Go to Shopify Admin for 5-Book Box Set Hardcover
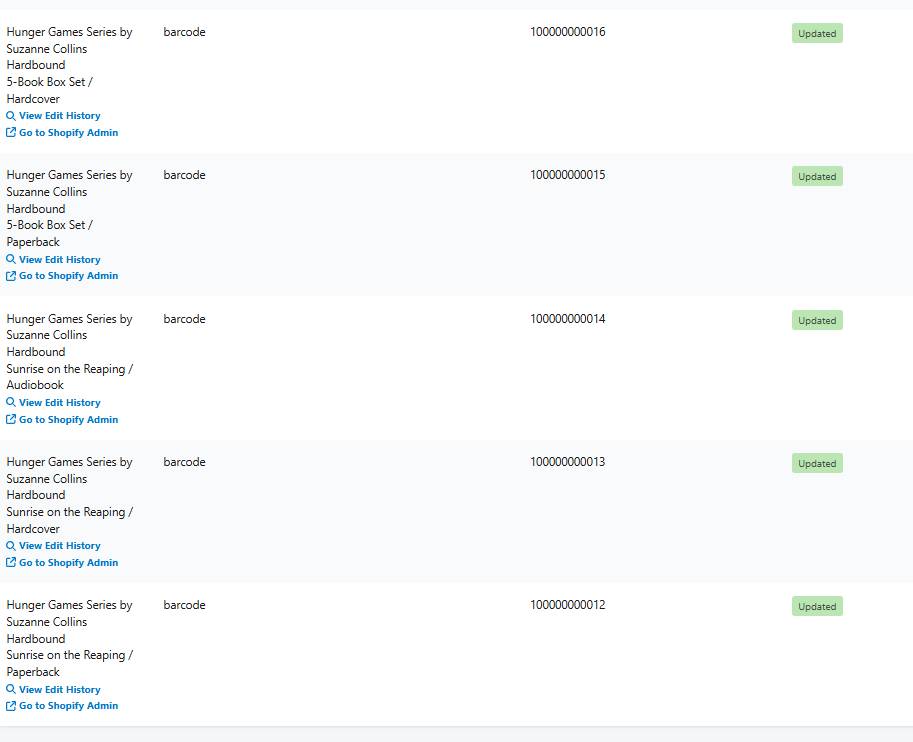 [68, 133]
